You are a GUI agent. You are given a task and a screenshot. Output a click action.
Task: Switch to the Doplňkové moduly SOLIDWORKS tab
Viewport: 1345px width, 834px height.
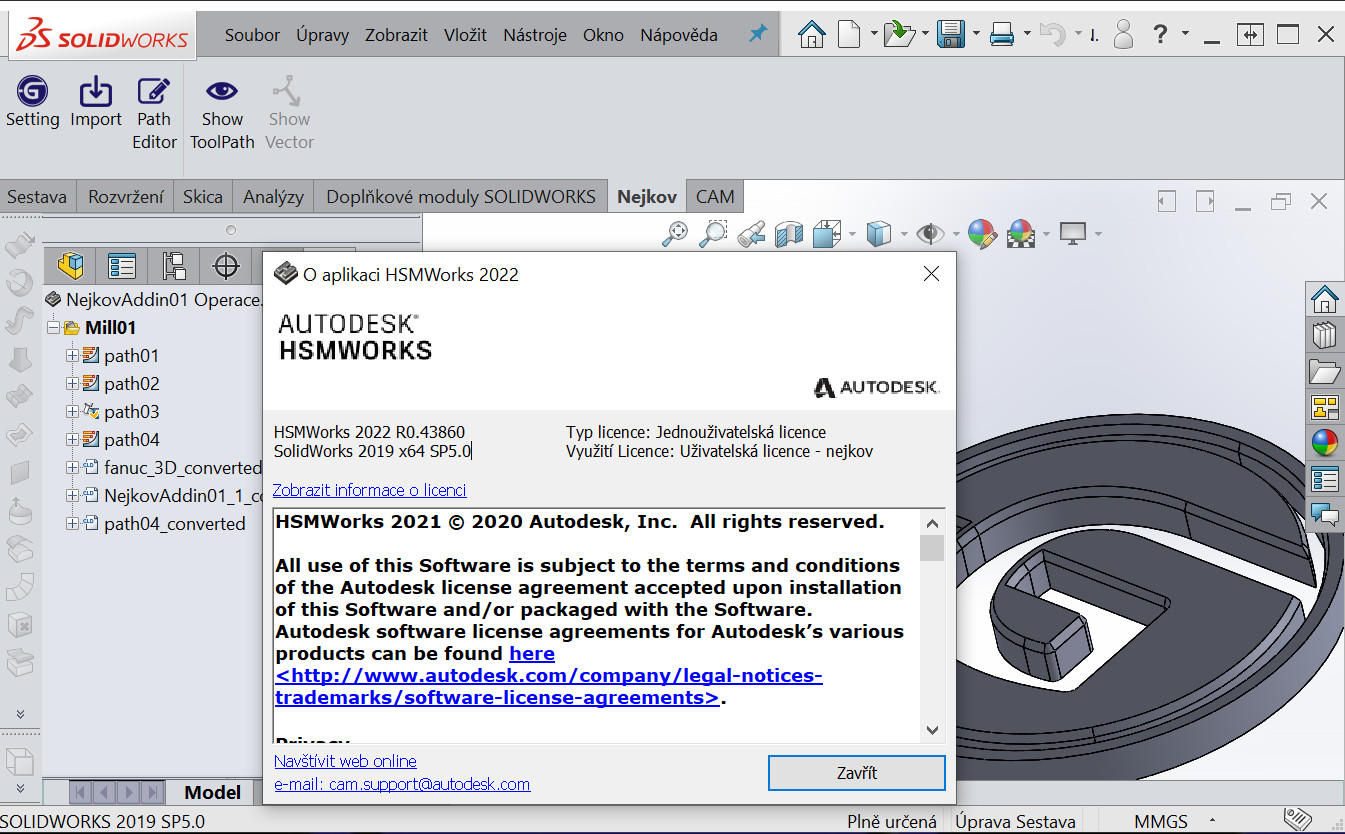(x=461, y=196)
